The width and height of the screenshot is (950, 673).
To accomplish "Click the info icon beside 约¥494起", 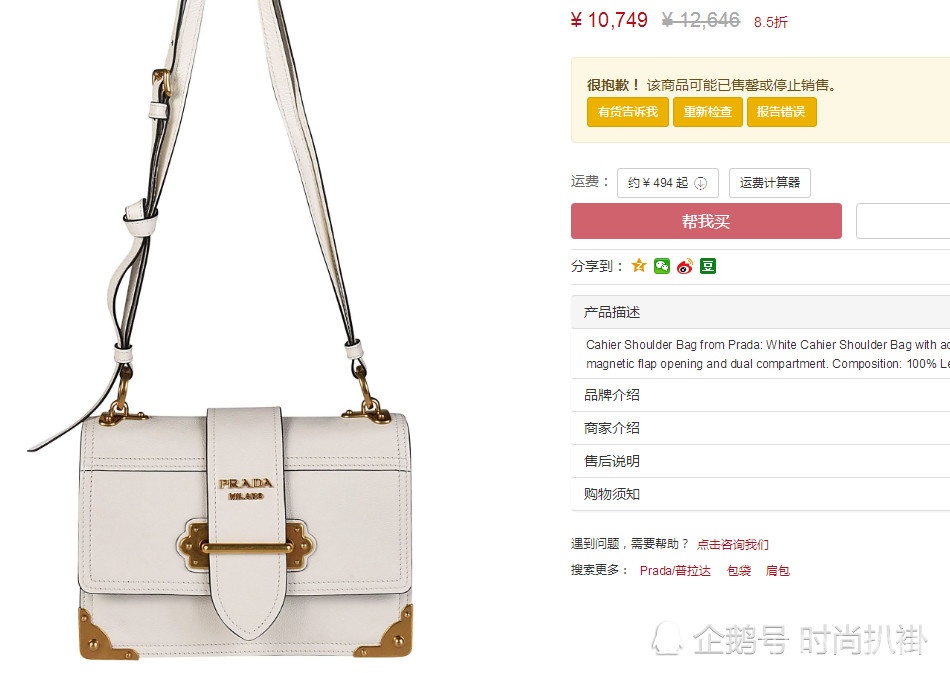I will [x=700, y=183].
